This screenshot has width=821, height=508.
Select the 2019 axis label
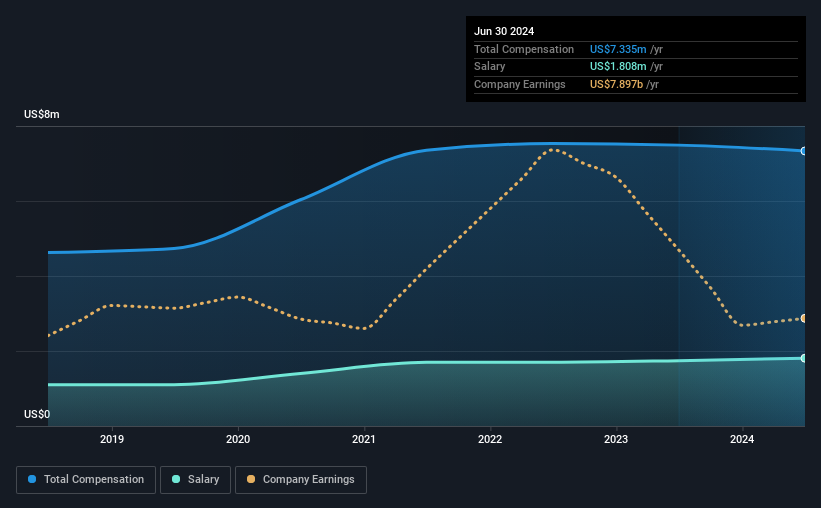(112, 439)
